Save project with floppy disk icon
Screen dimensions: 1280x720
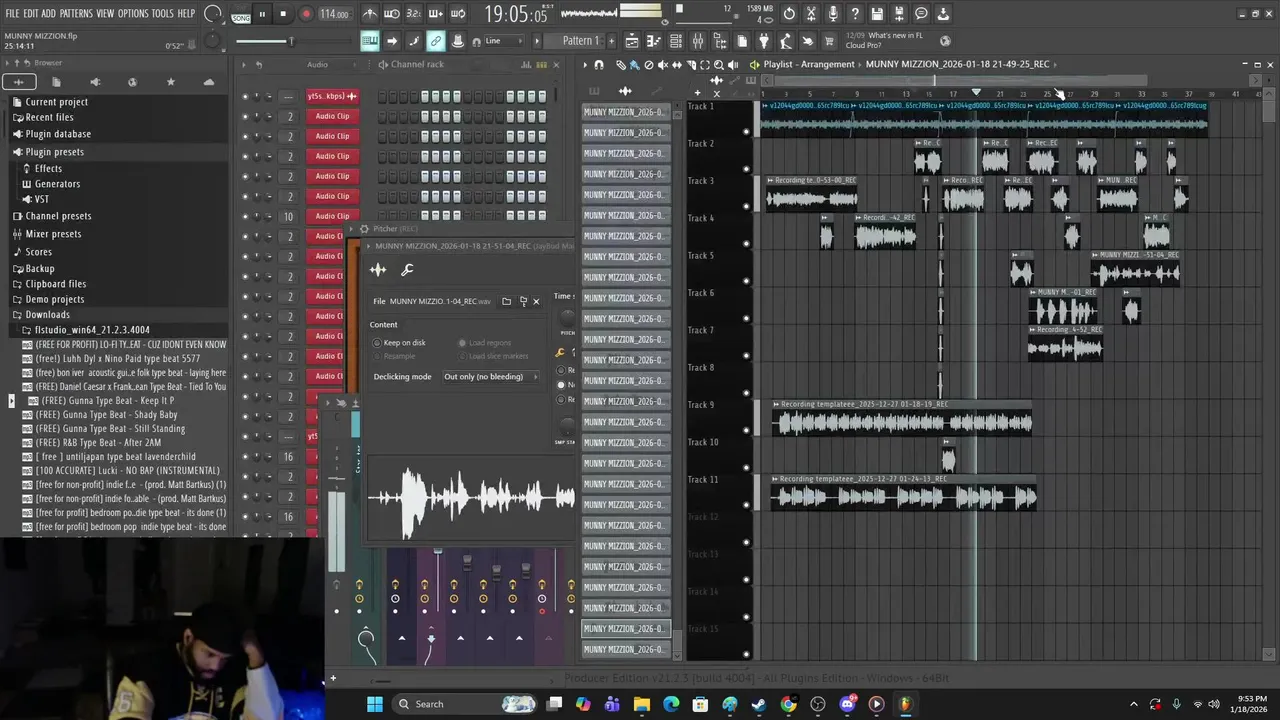pos(877,14)
